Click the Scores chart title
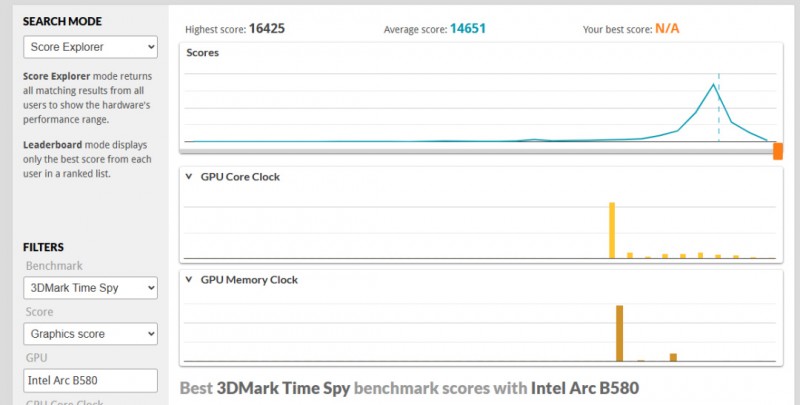This screenshot has width=800, height=405. coord(203,53)
